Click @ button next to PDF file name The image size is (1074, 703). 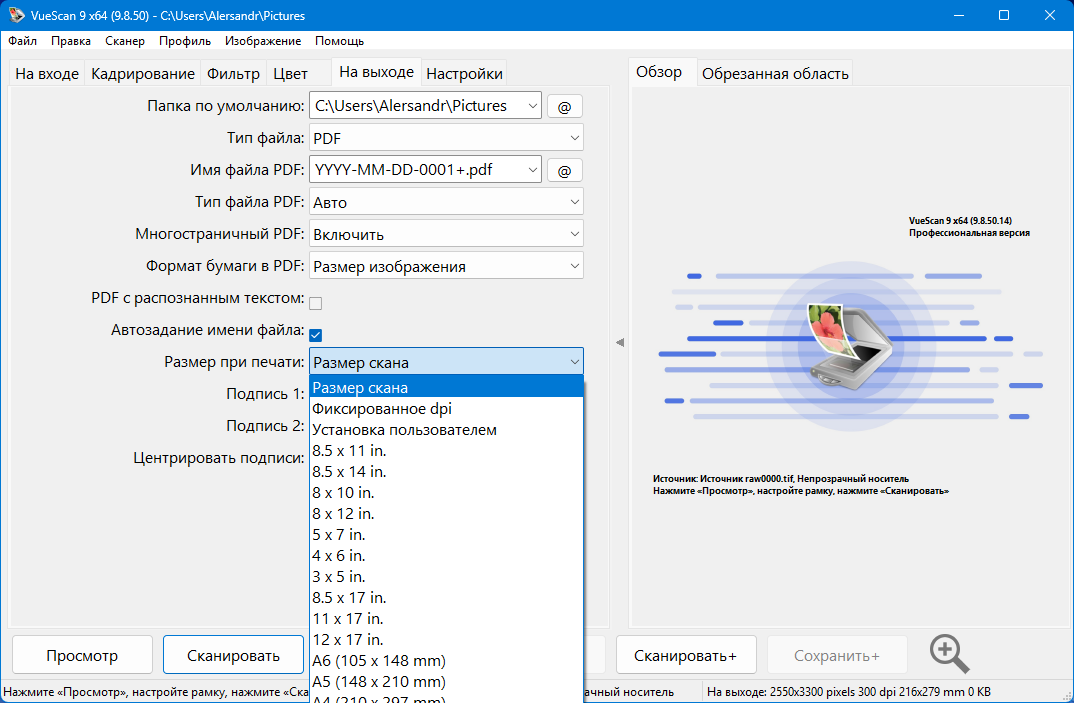point(564,171)
